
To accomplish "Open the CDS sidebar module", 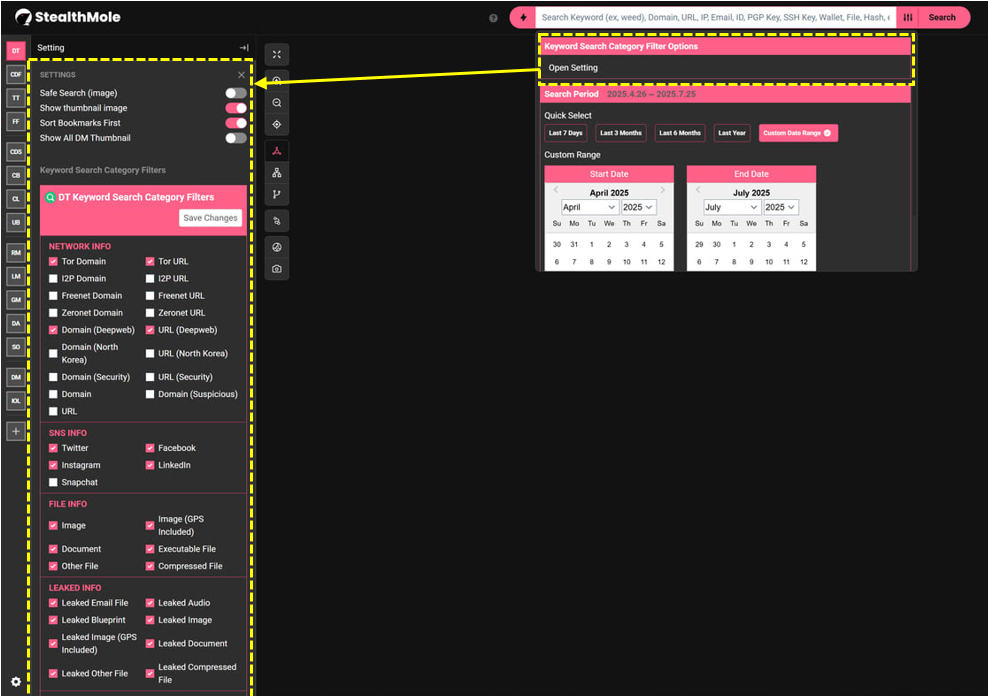I will coord(16,152).
